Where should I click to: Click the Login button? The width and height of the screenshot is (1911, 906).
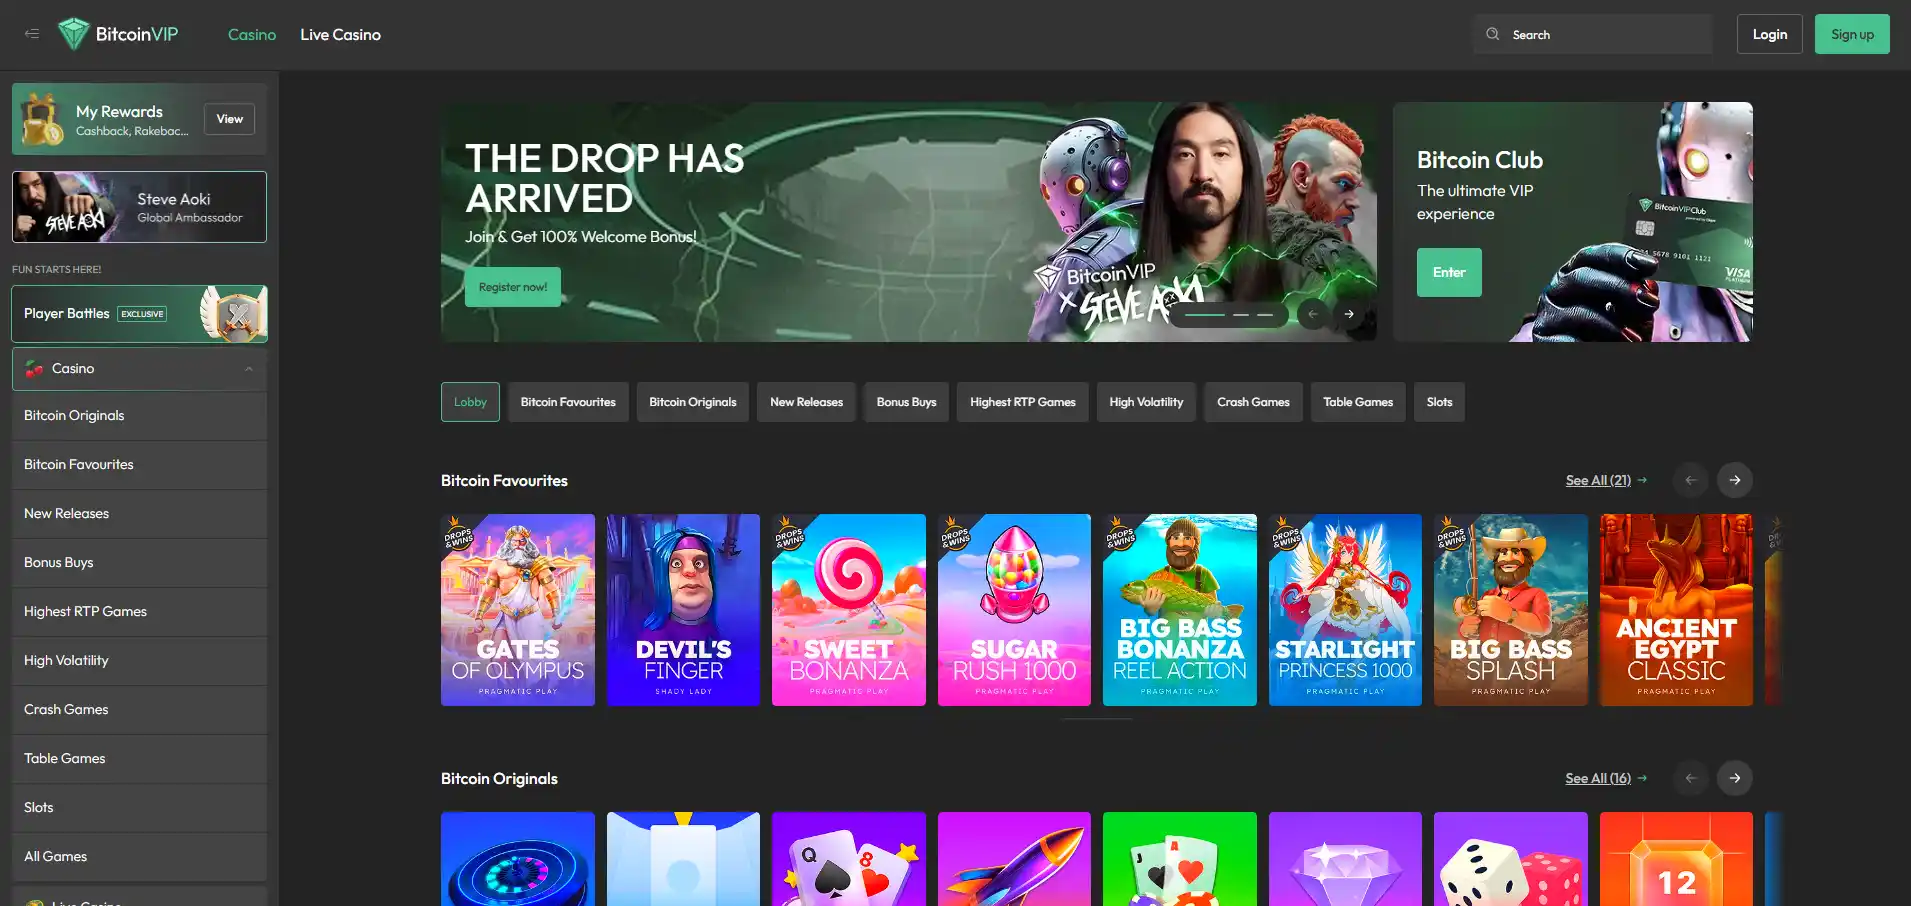1770,34
